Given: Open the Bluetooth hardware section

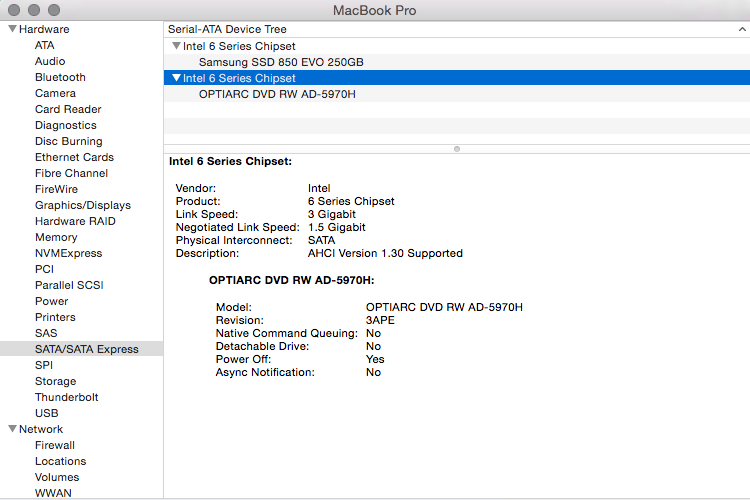Looking at the screenshot, I should coord(60,78).
